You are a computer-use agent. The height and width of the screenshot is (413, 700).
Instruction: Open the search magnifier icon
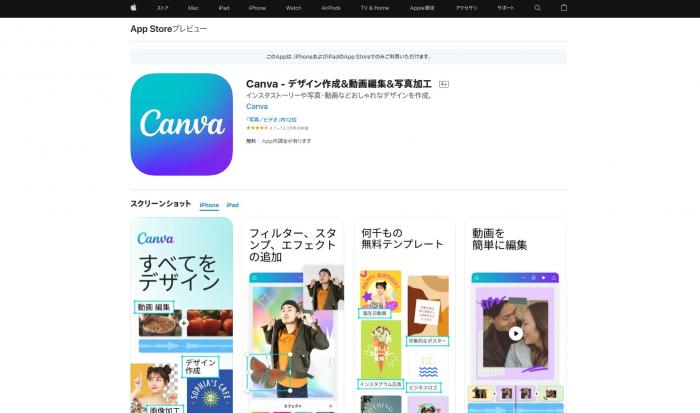click(538, 8)
